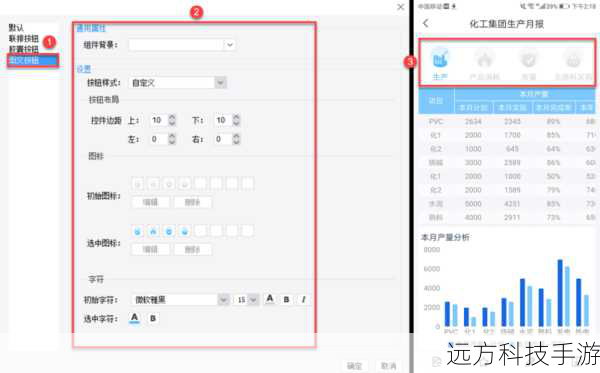The image size is (600, 373).
Task: Click the 4251 table cell
Action: pyautogui.click(x=512, y=204)
